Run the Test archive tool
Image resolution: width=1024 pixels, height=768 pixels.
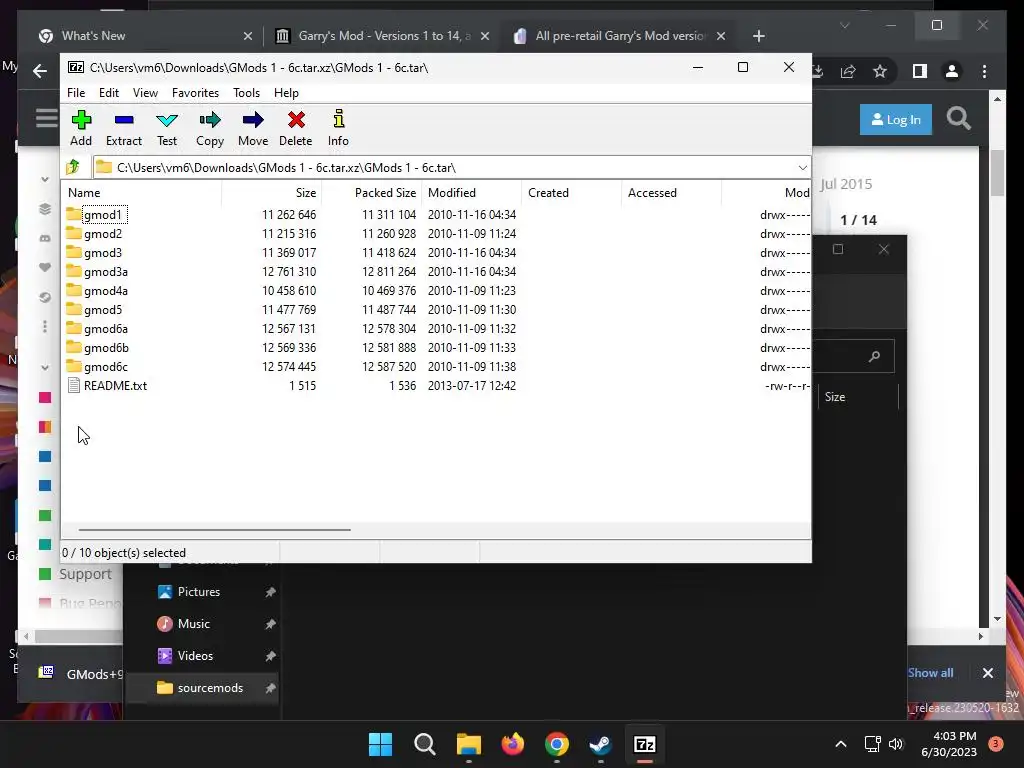coord(167,128)
